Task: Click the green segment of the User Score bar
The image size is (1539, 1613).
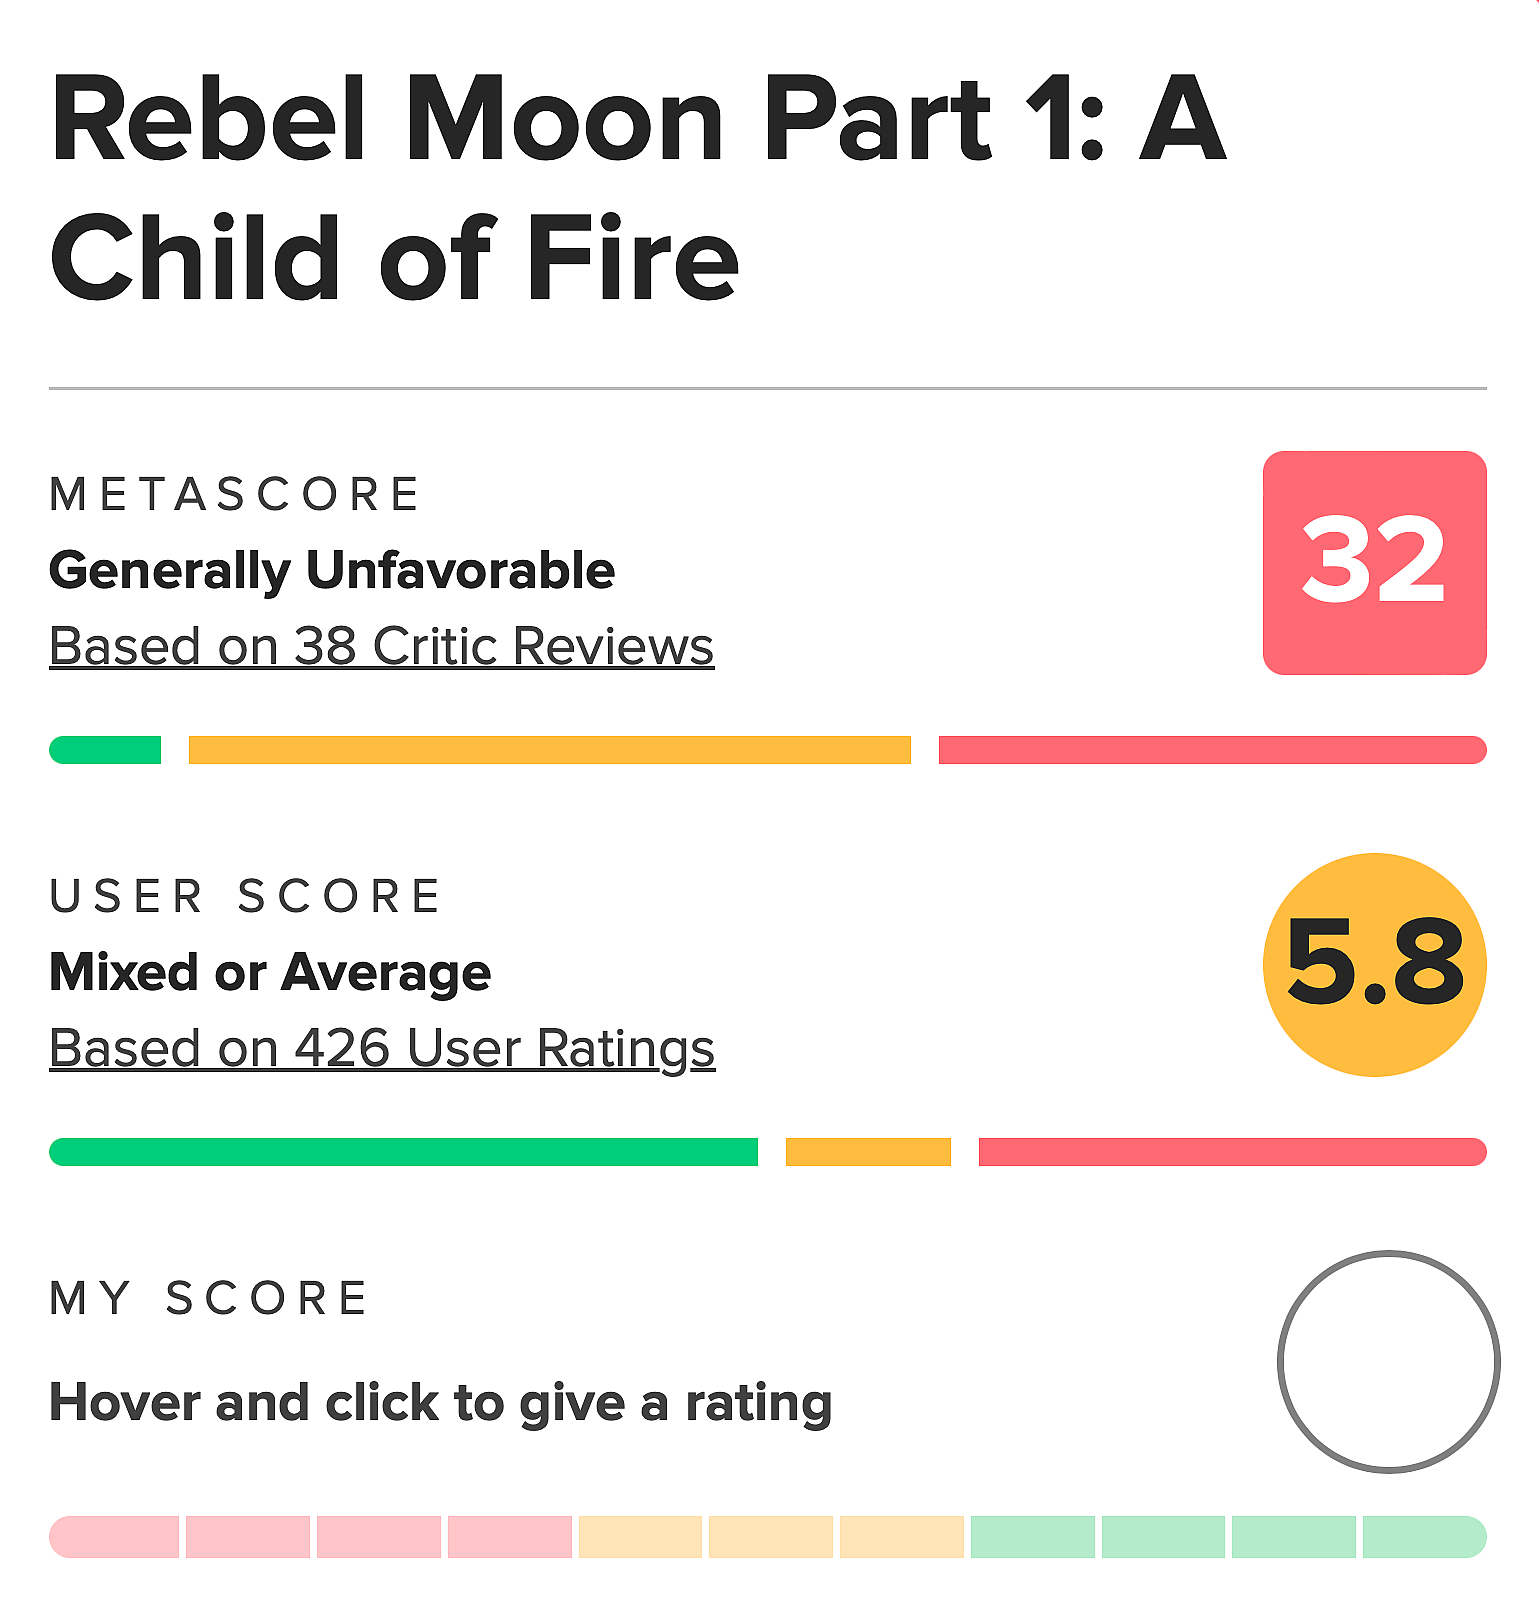Action: (400, 1152)
